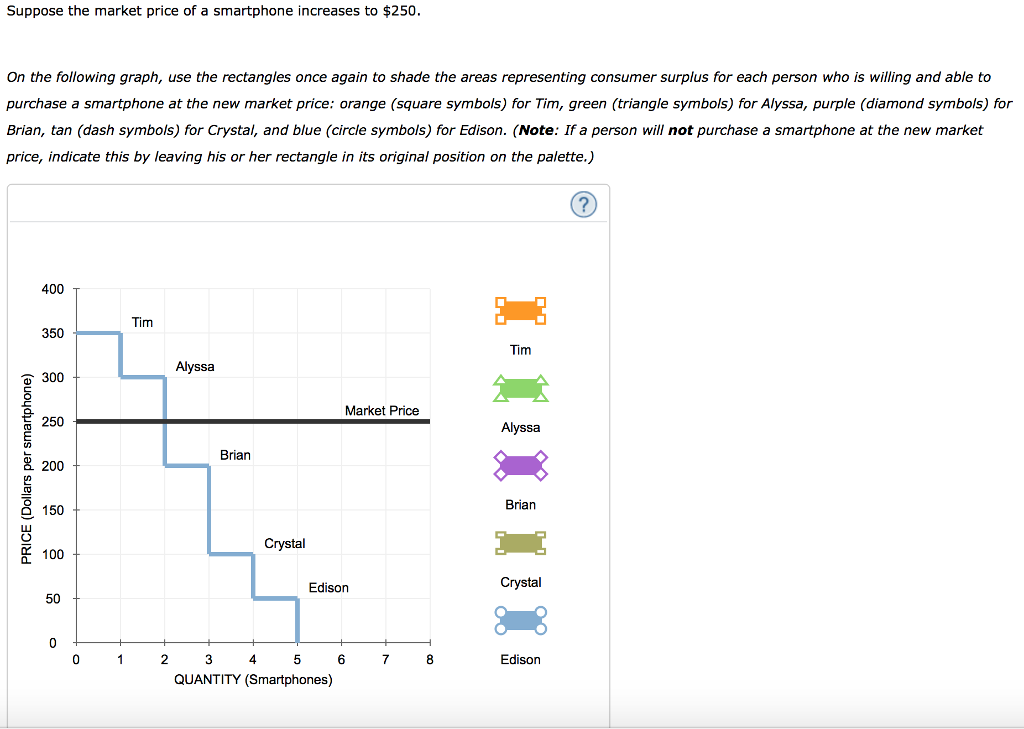The image size is (1024, 729).
Task: Select Crystal's tan dash-symbol rectangle
Action: click(520, 543)
